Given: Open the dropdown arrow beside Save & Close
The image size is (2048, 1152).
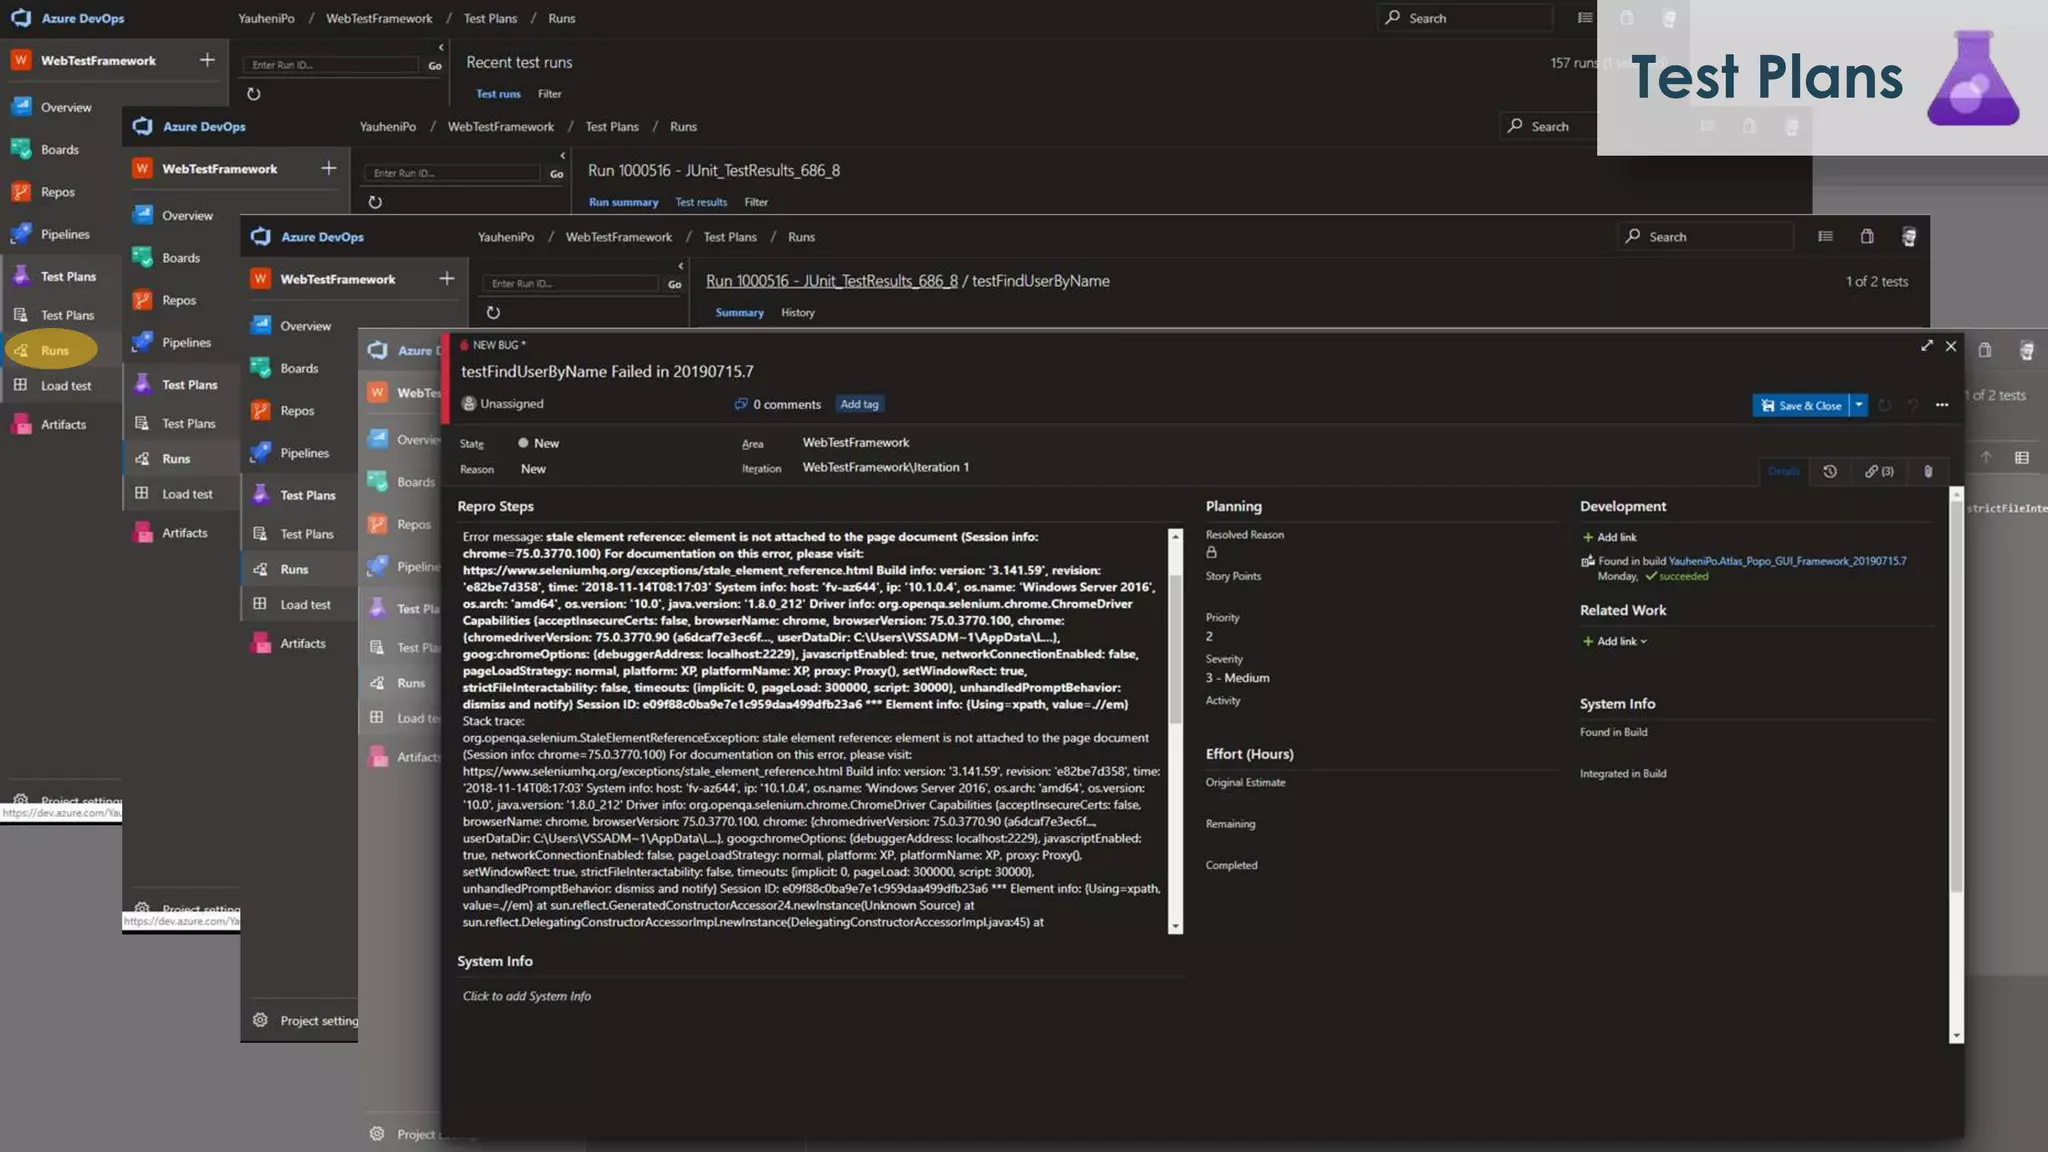Looking at the screenshot, I should [x=1859, y=405].
